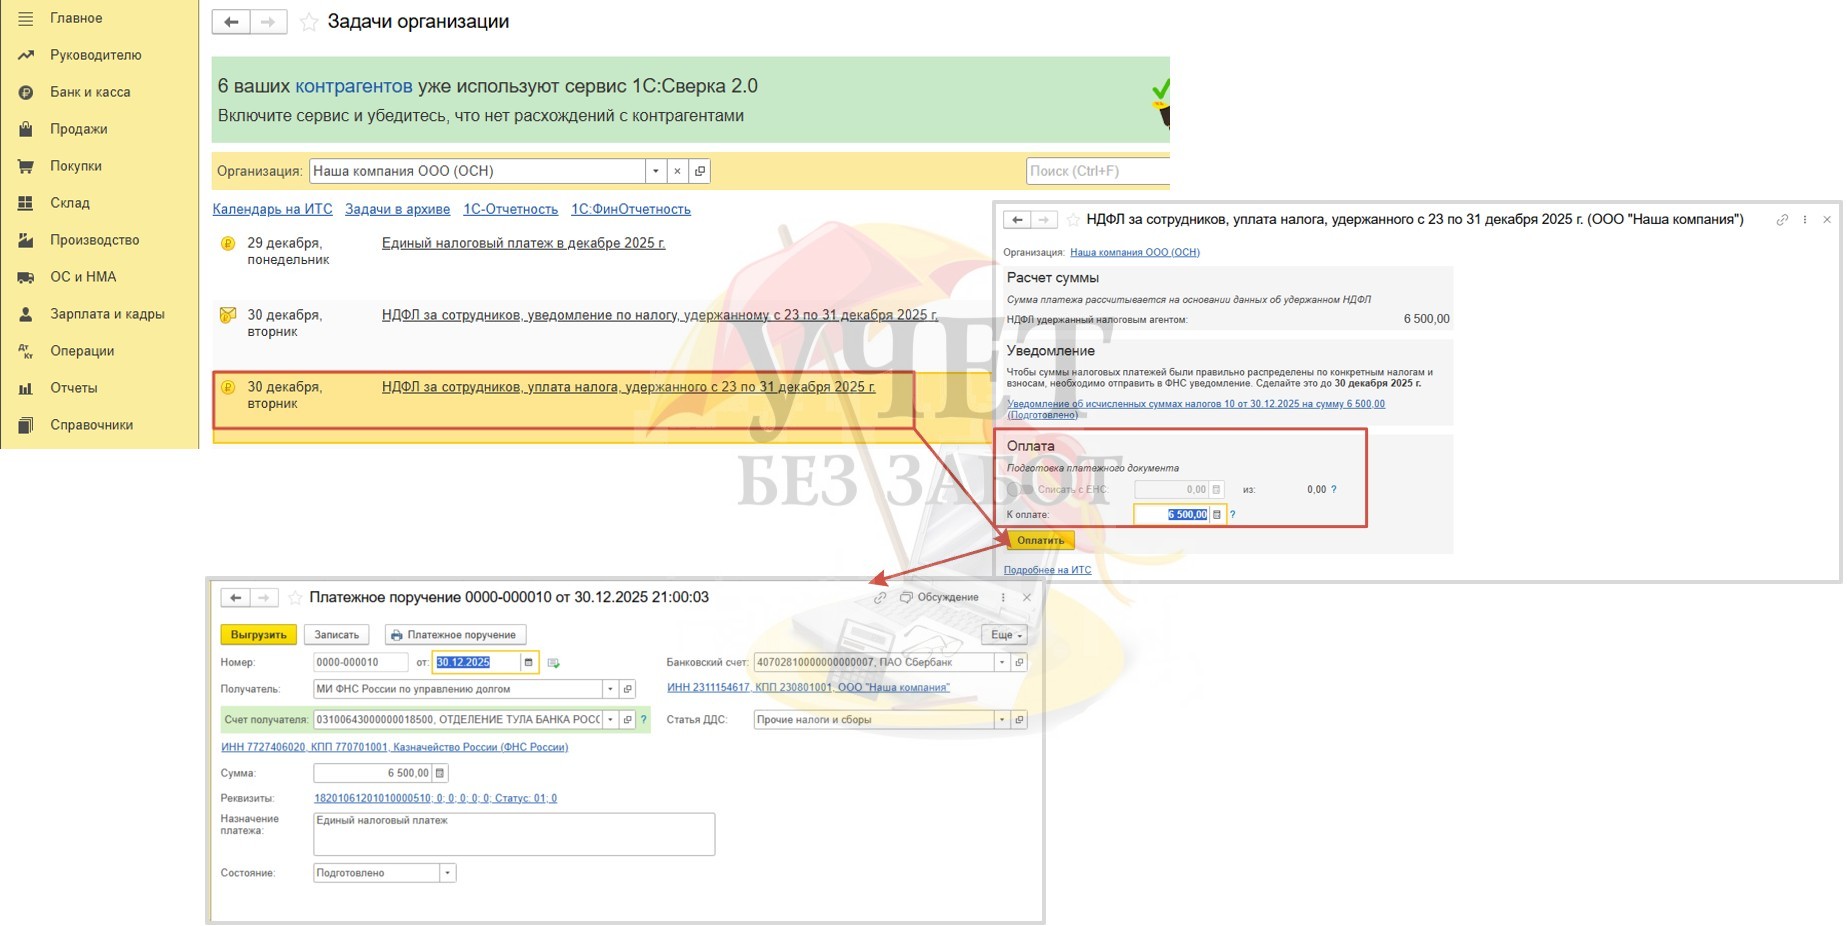
Task: Follow the контрагентов link in the banner
Action: click(354, 86)
